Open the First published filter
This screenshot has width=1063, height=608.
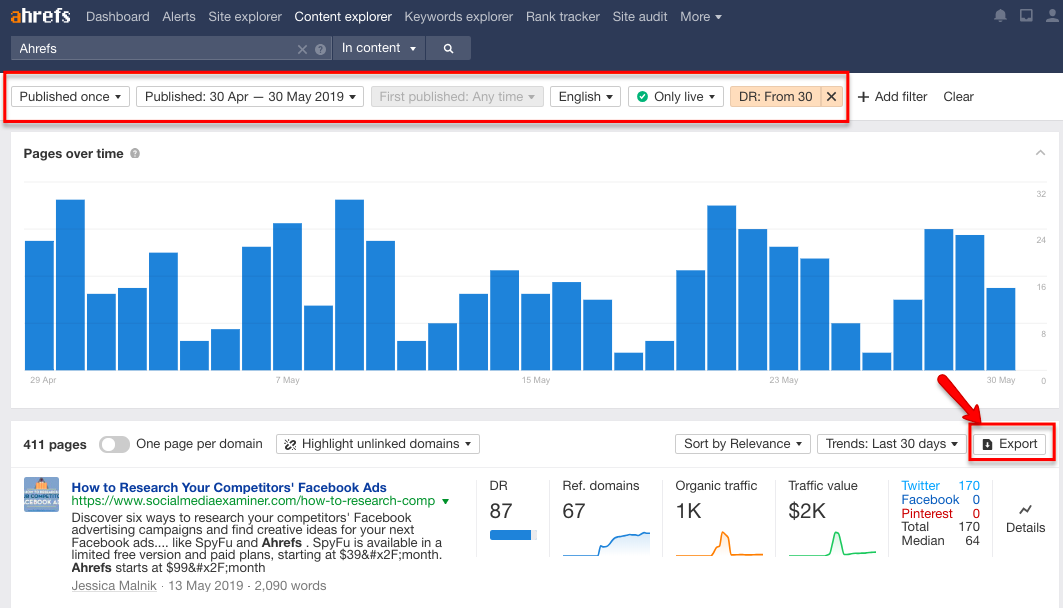click(457, 97)
